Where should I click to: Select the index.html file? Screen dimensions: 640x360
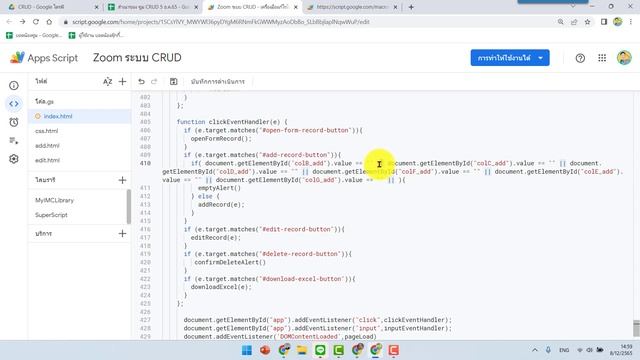[x=80, y=116]
